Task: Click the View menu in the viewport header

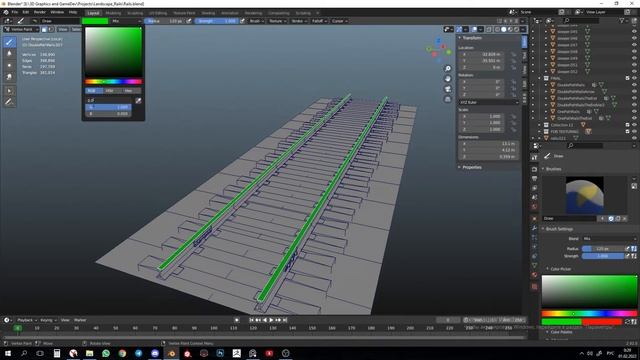Action: 62,29
